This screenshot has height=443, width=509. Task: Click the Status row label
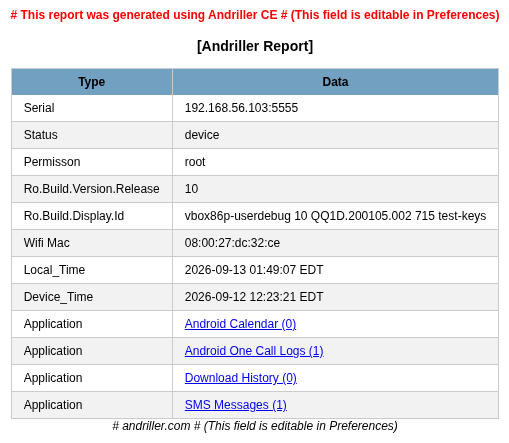tap(41, 135)
